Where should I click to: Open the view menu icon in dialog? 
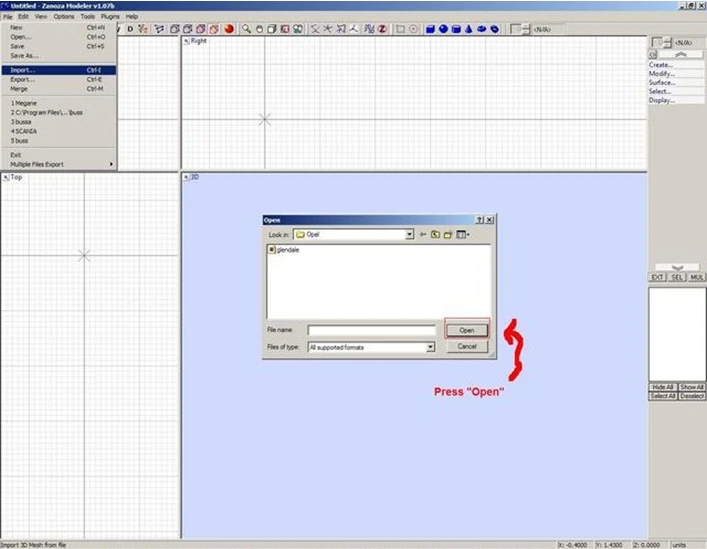pos(463,234)
